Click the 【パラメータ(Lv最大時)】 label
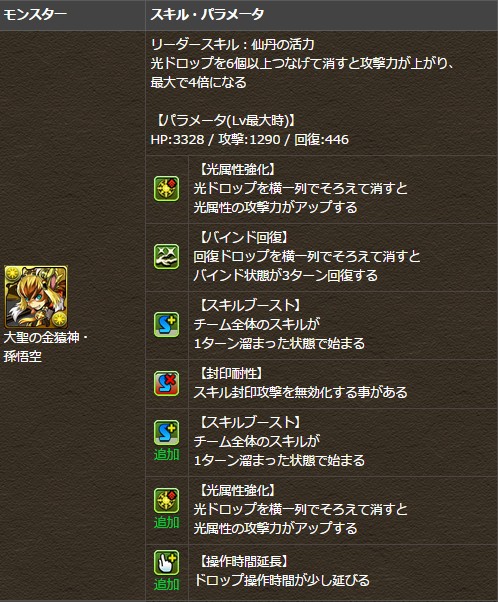The image size is (498, 602). [225, 121]
